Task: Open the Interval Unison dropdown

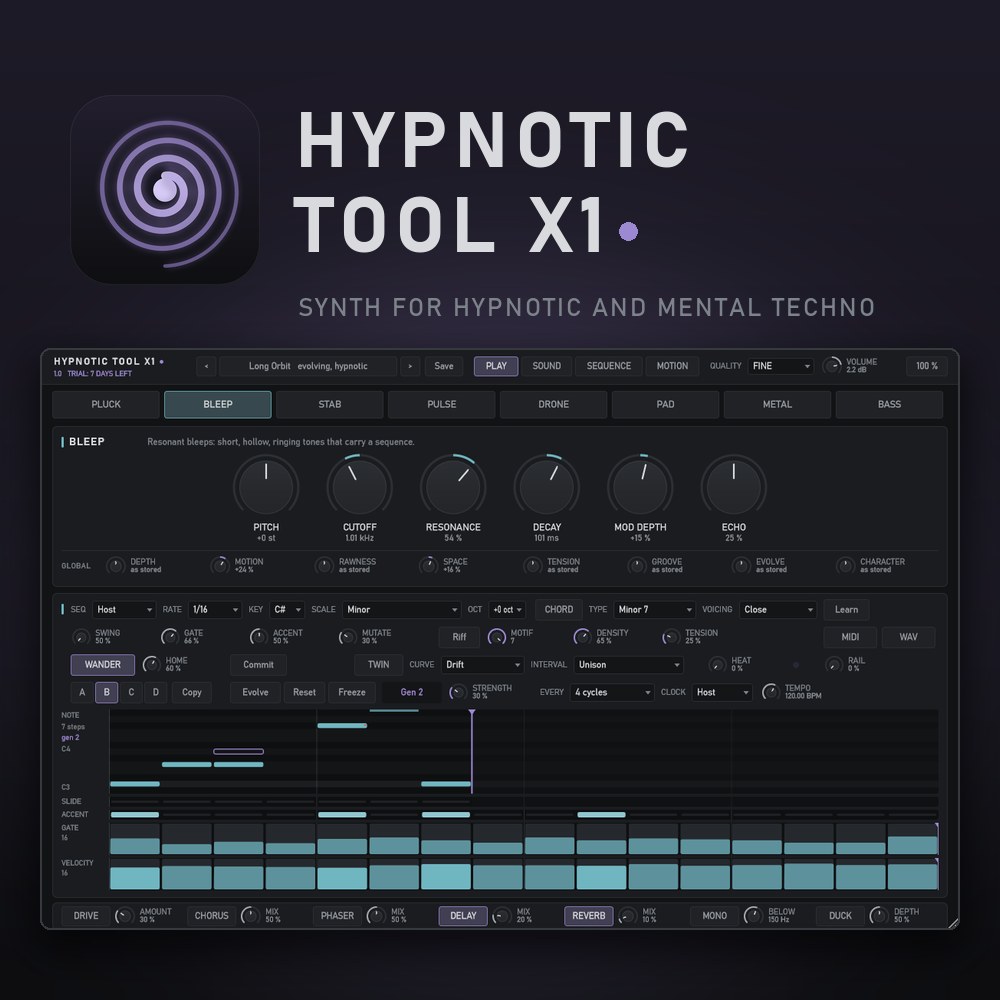Action: [628, 665]
